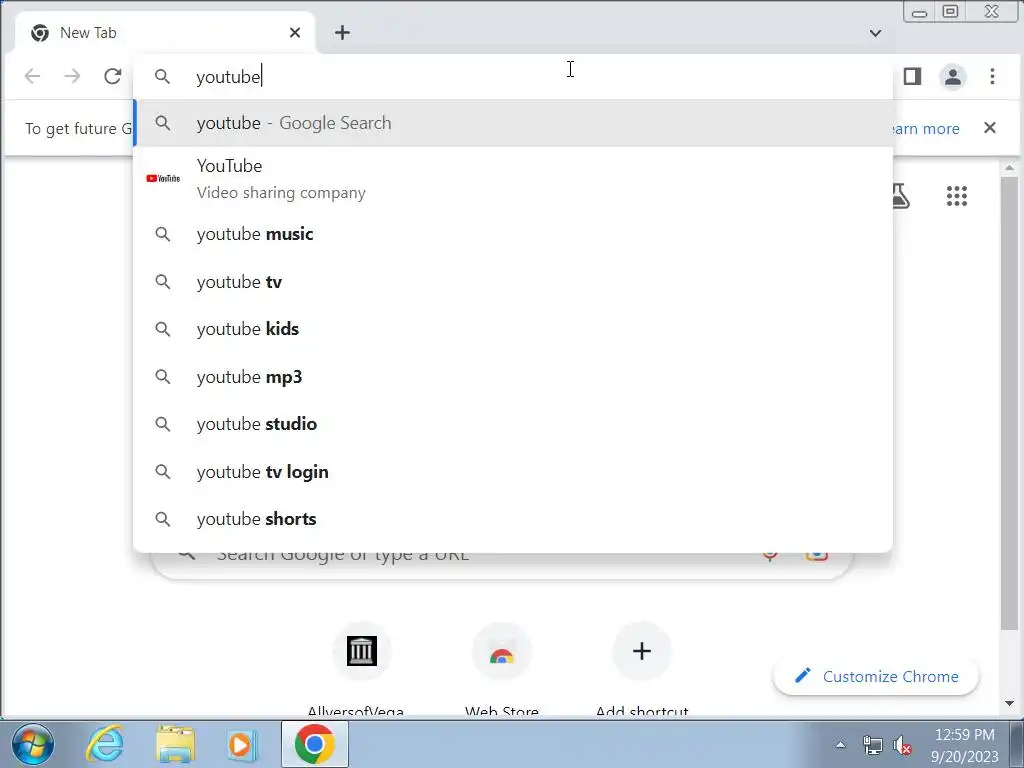Viewport: 1024px width, 768px height.
Task: Click the Customize Chrome button
Action: coord(876,676)
